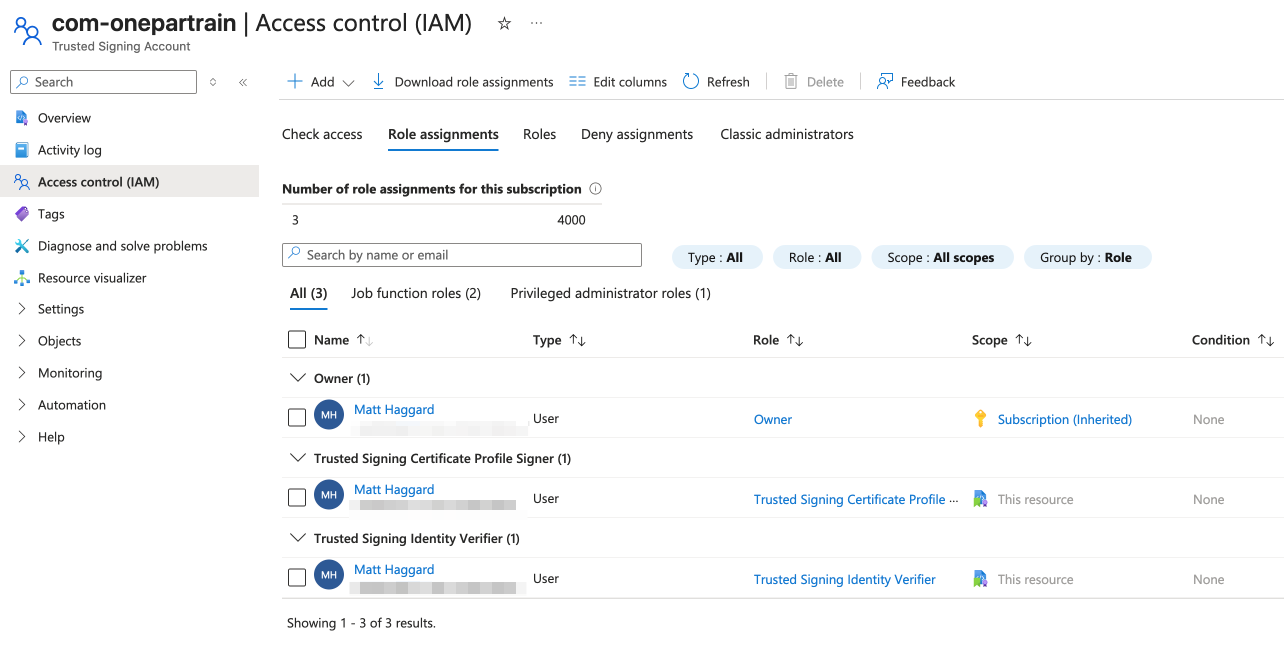Sort by Role column arrows
1284x654 pixels.
(795, 340)
